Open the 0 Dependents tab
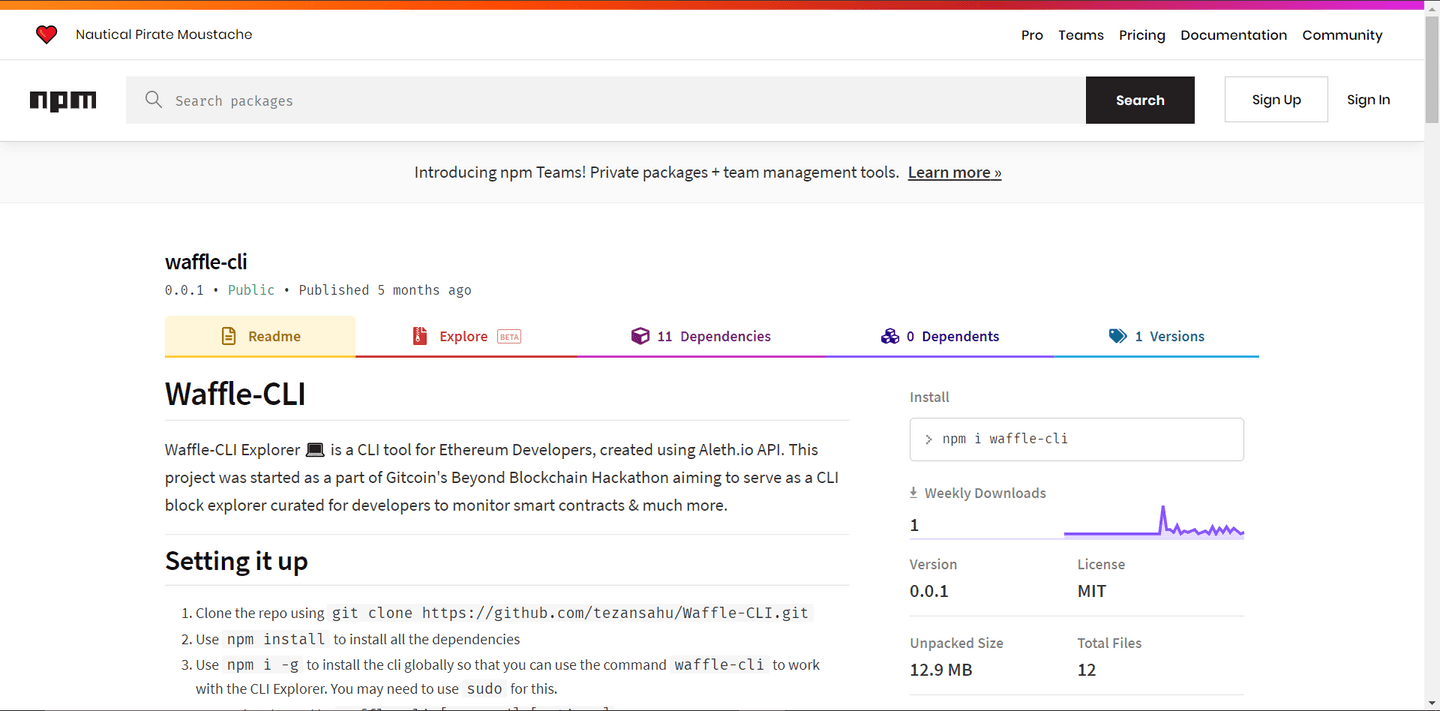This screenshot has width=1440, height=711. [940, 336]
